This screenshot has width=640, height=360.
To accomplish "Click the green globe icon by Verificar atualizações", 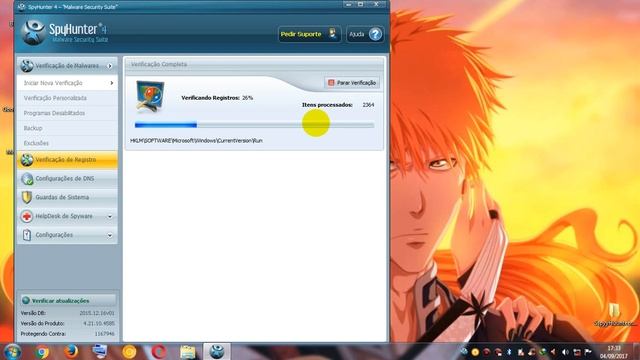I will click(26, 300).
